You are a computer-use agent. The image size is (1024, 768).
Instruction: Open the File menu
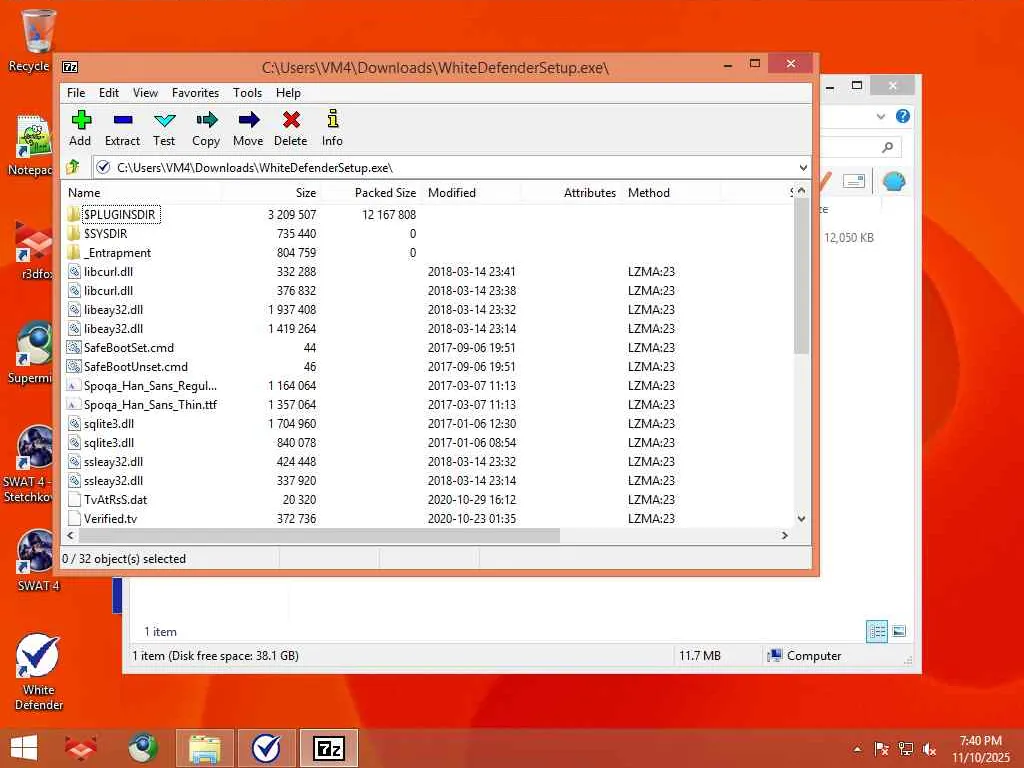click(76, 93)
